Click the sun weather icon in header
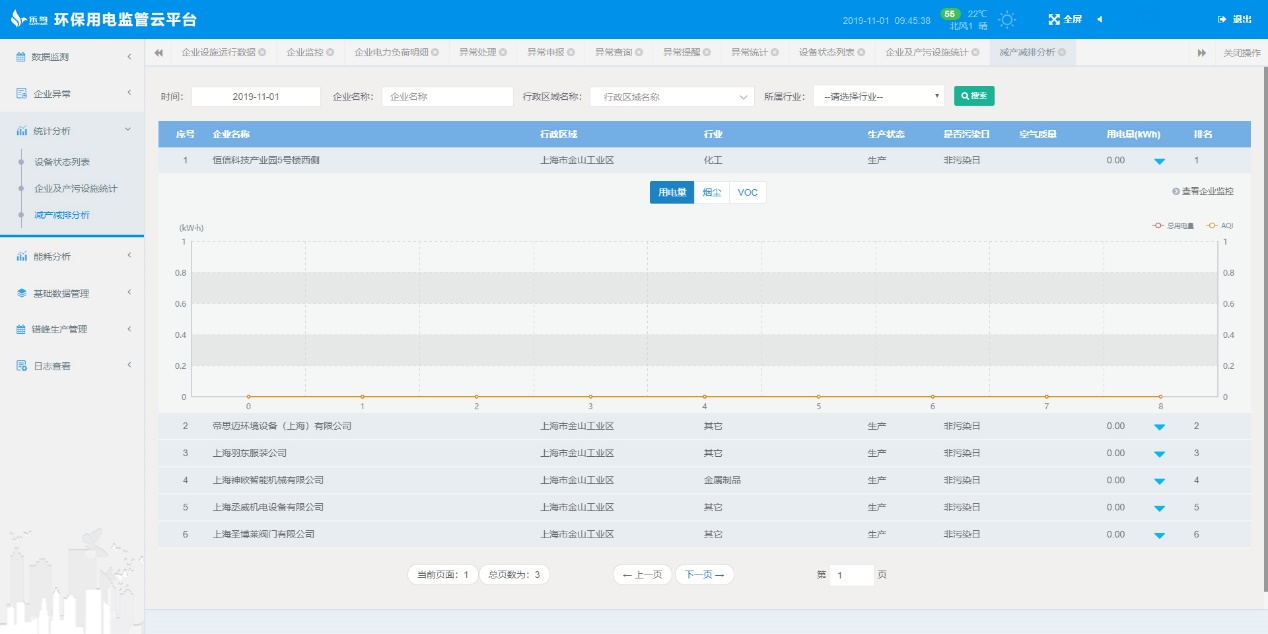1268x634 pixels. [1007, 20]
